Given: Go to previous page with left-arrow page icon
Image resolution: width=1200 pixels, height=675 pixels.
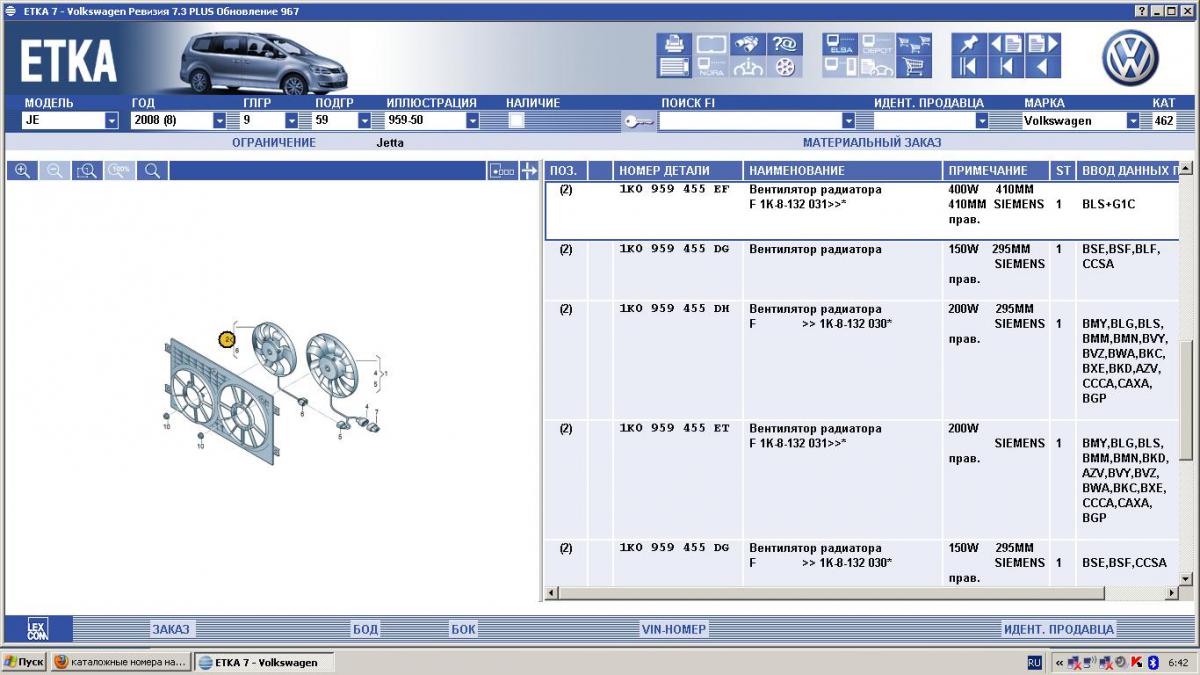Looking at the screenshot, I should tap(1006, 44).
